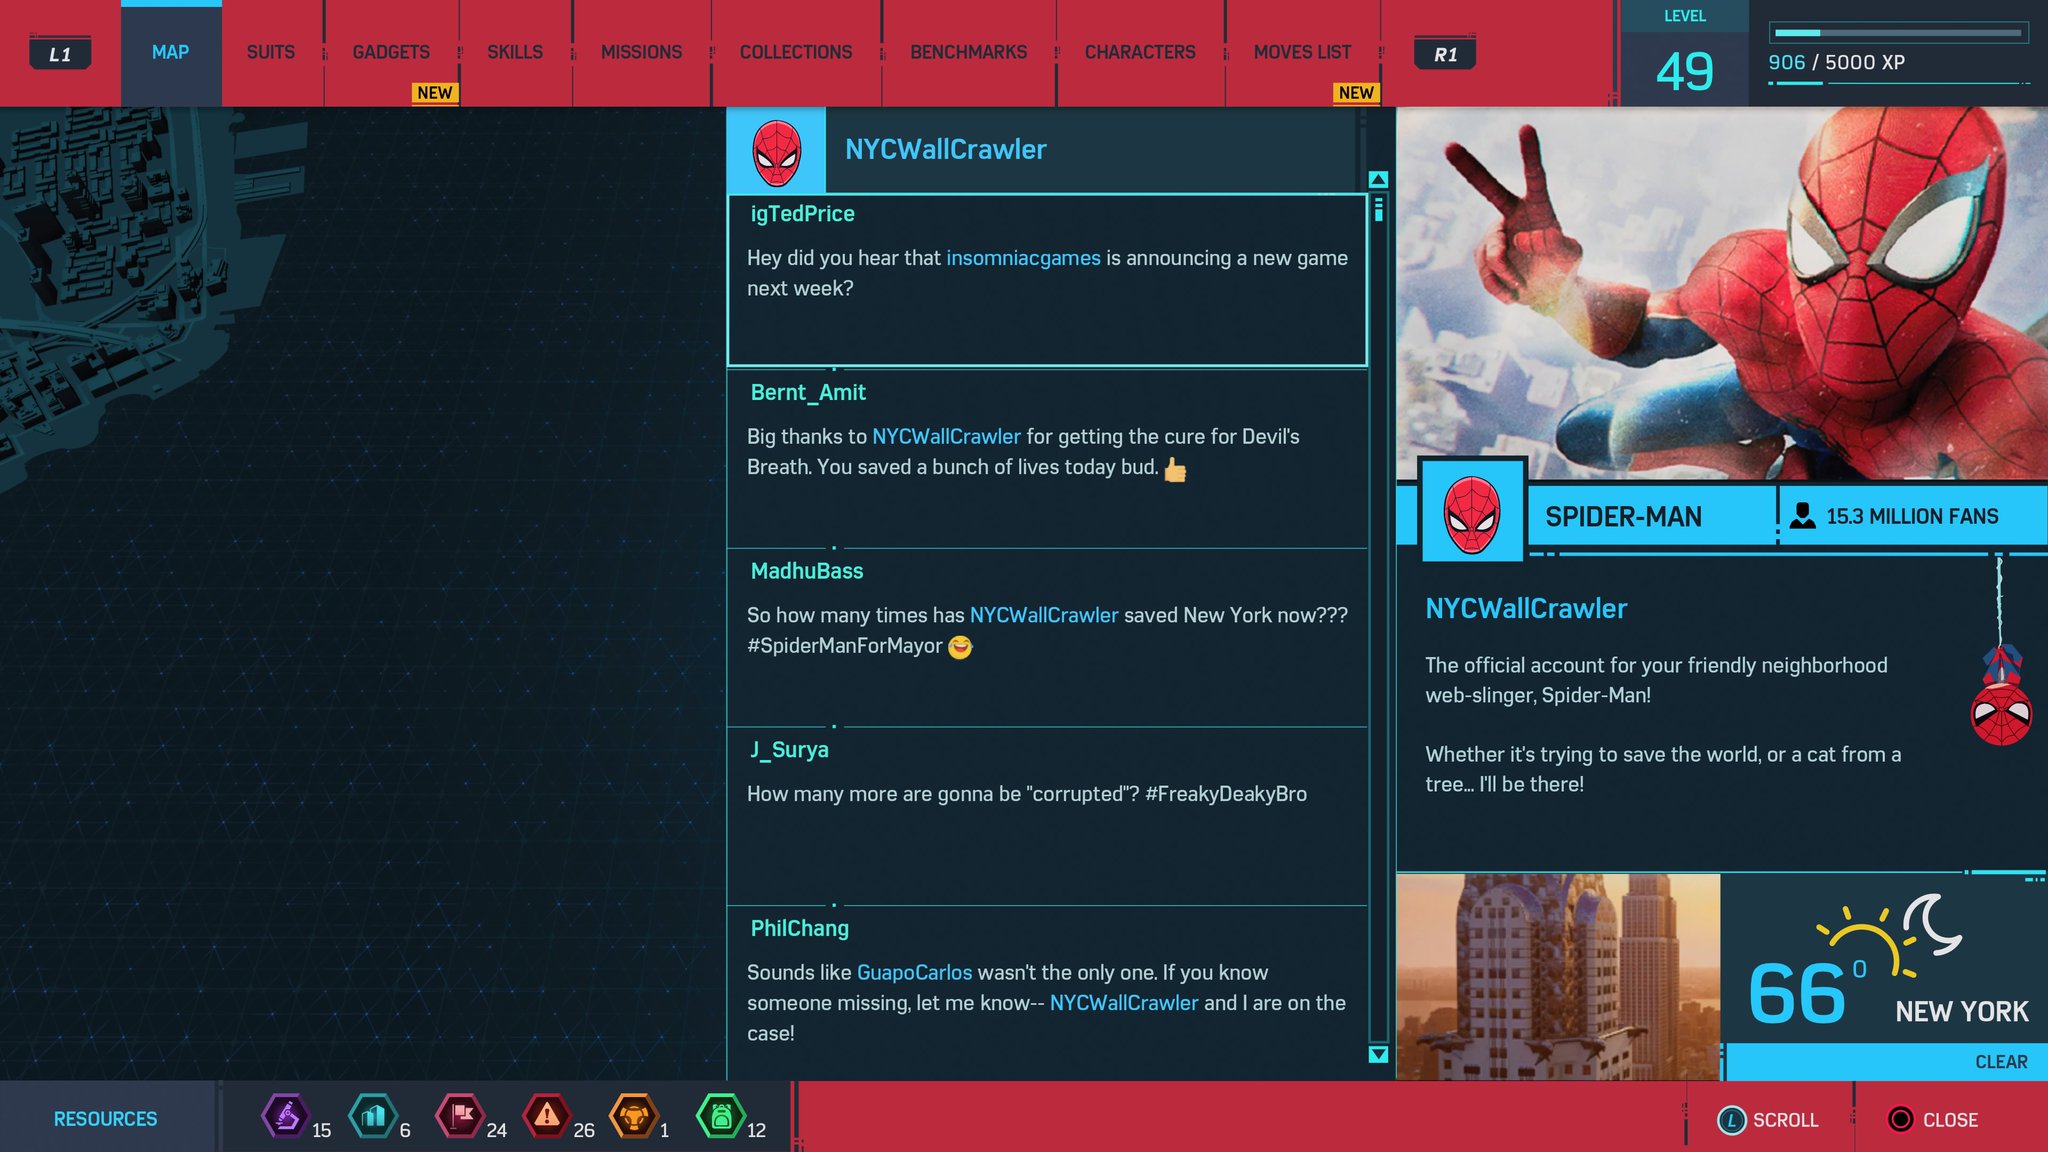Open the Suits tab
The width and height of the screenshot is (2048, 1152).
coord(270,52)
